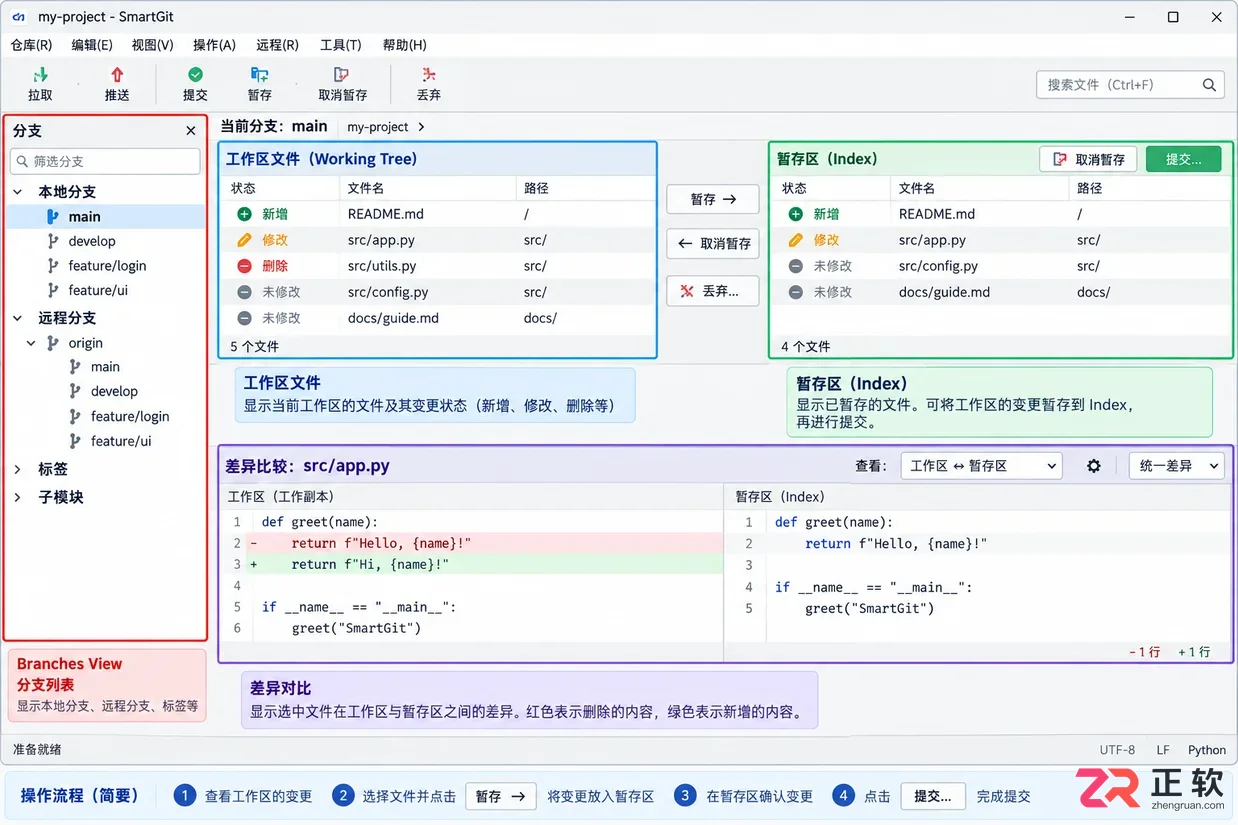Select the main local branch
Viewport: 1238px width, 825px height.
[x=105, y=216]
